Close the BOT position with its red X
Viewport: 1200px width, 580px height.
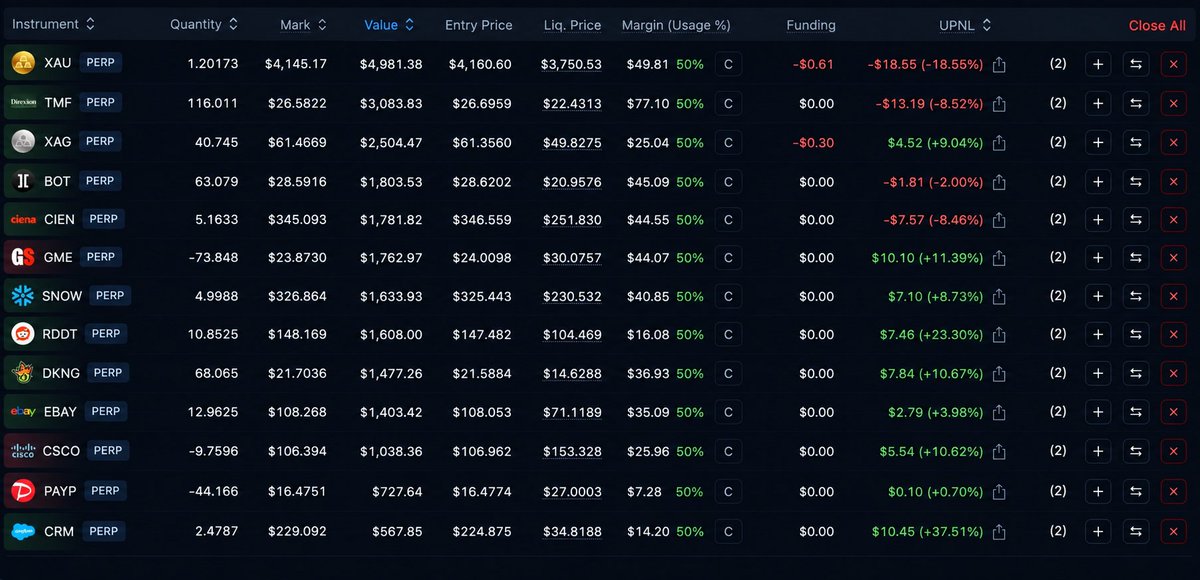1174,182
